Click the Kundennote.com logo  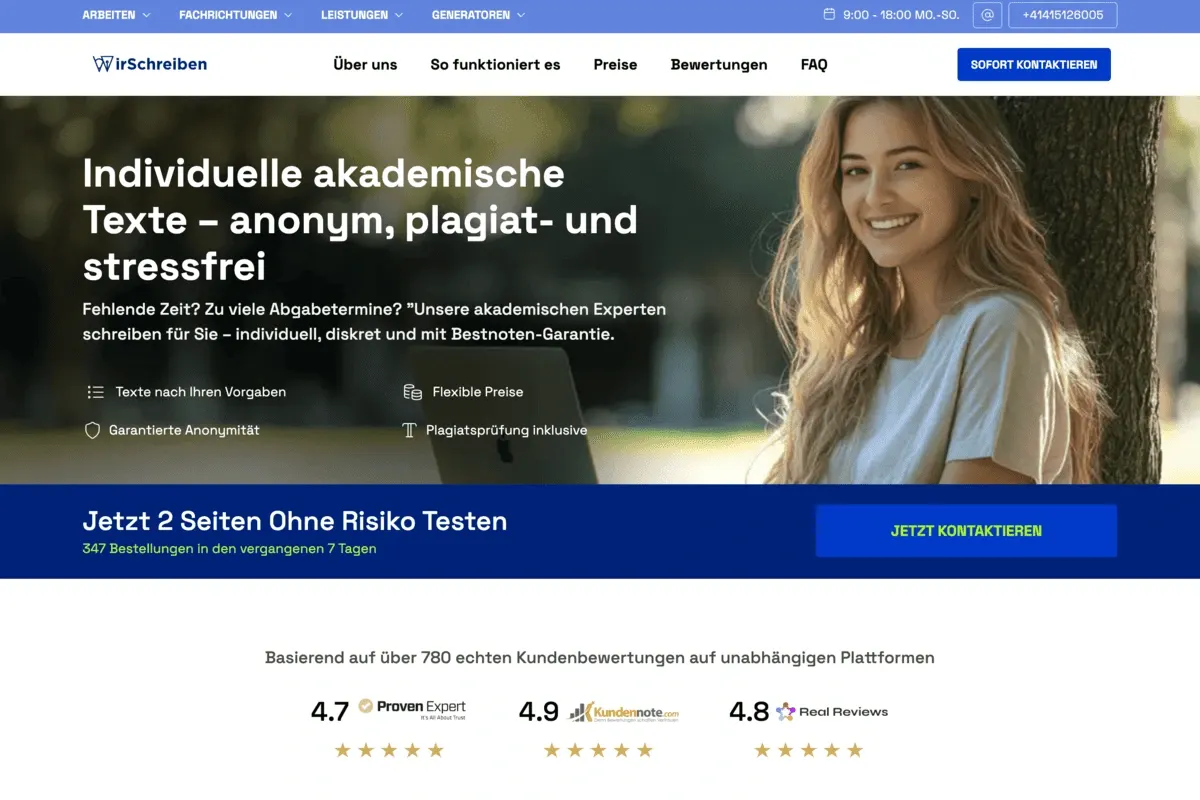point(624,711)
